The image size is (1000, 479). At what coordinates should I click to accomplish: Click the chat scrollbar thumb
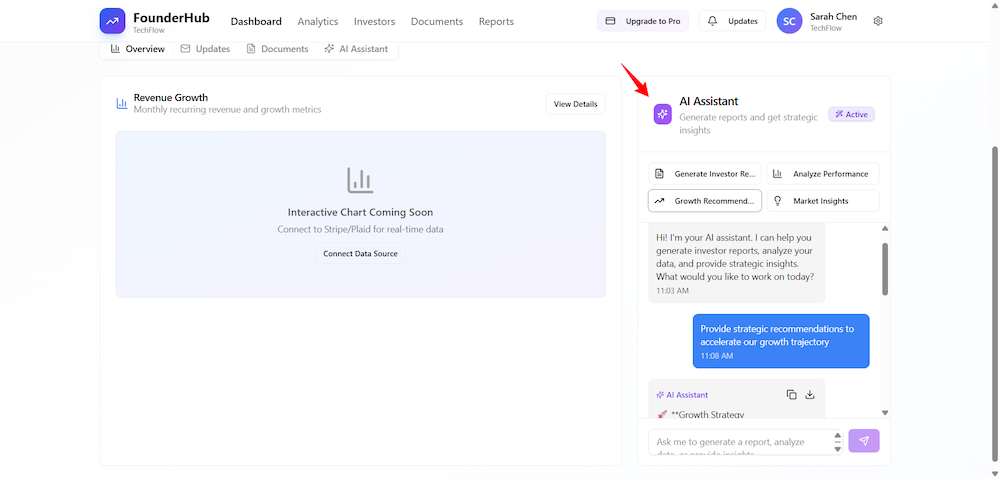(885, 269)
